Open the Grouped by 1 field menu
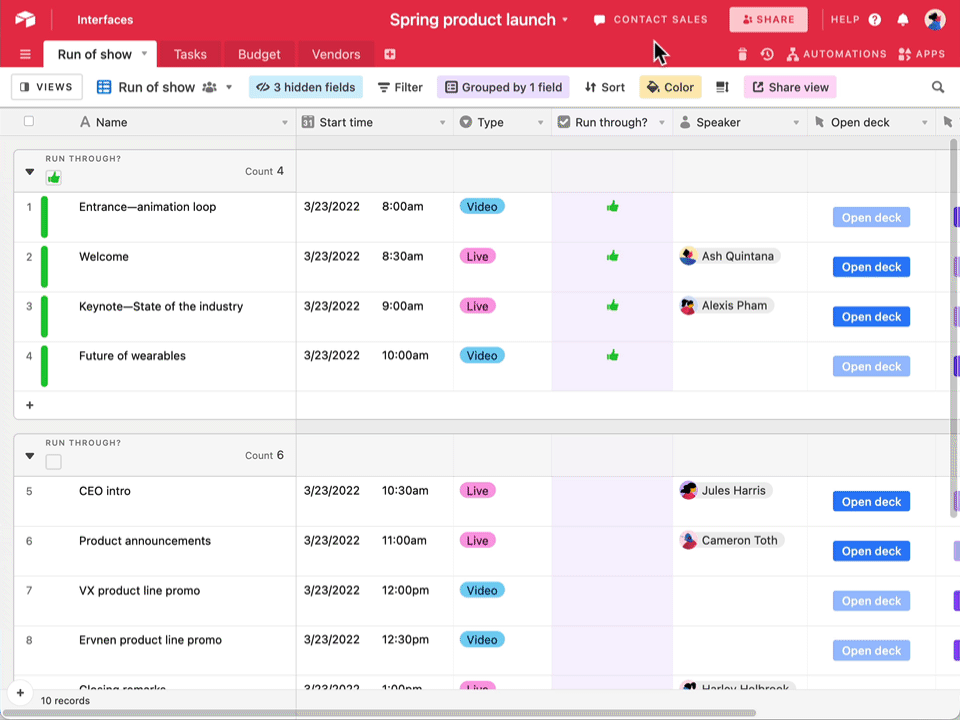The image size is (960, 720). (x=503, y=87)
